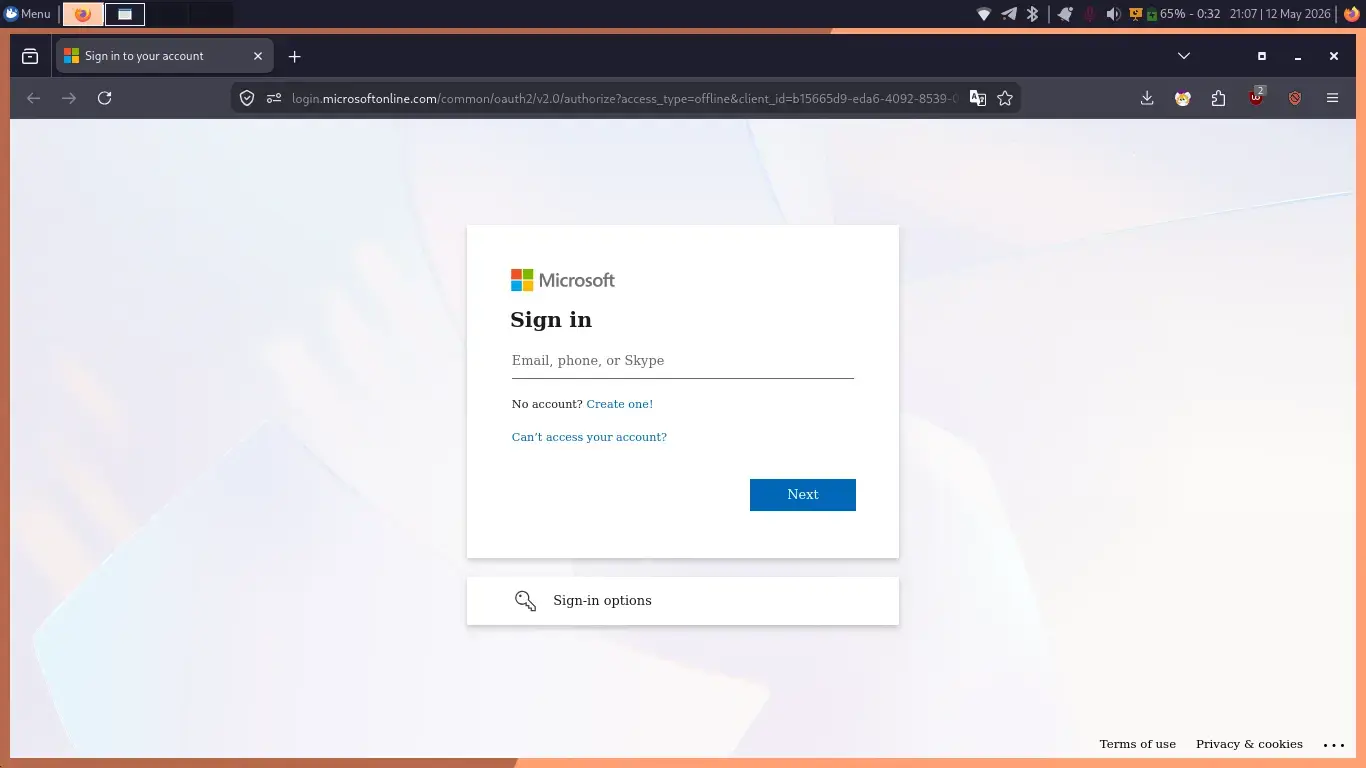Toggle the microphone mute tray icon

(x=1090, y=14)
